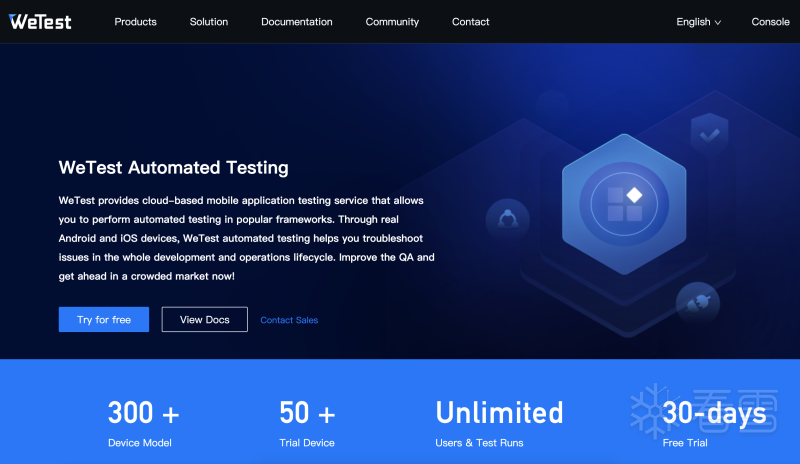Expand the English language dropdown
The height and width of the screenshot is (464, 800).
(x=698, y=21)
